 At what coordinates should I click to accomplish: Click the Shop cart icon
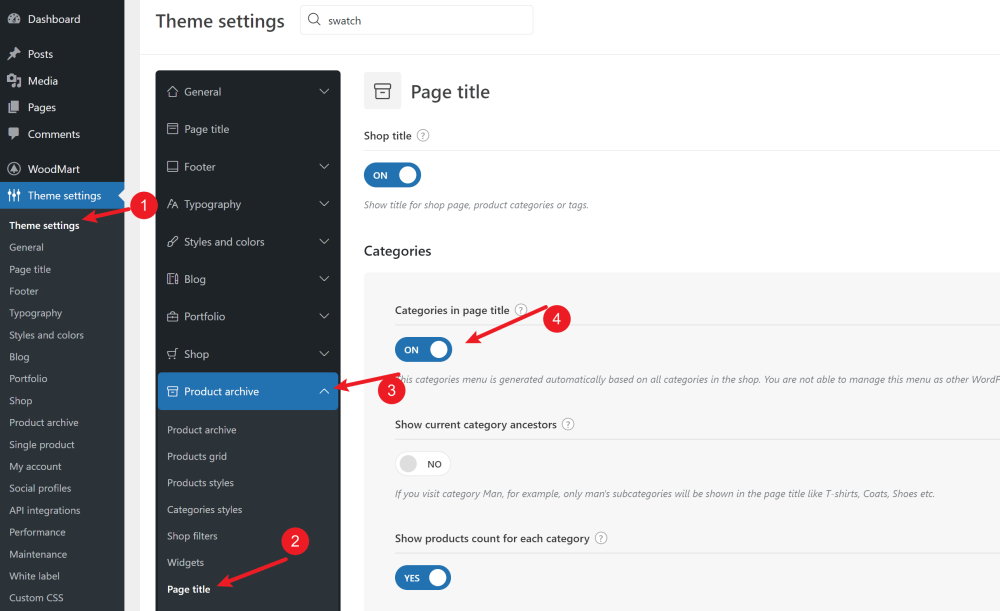pos(172,354)
